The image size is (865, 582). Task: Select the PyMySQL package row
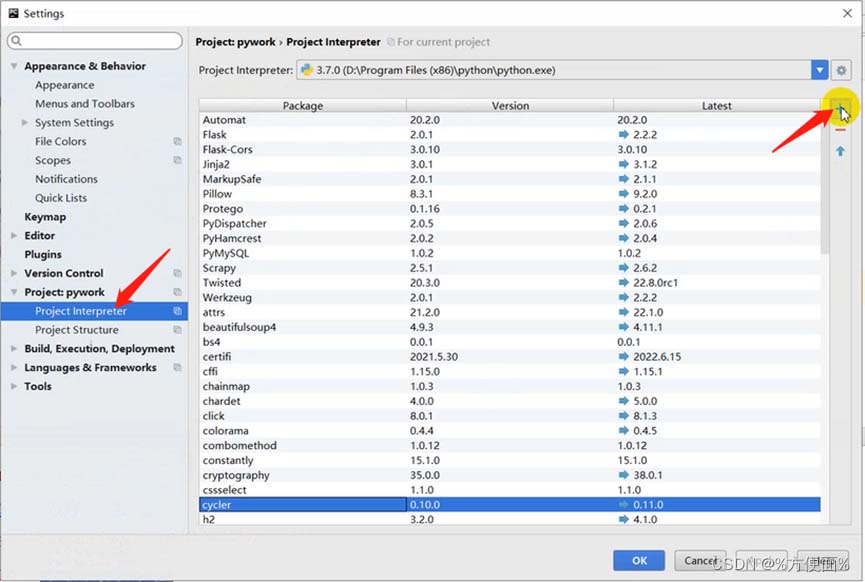tap(510, 253)
